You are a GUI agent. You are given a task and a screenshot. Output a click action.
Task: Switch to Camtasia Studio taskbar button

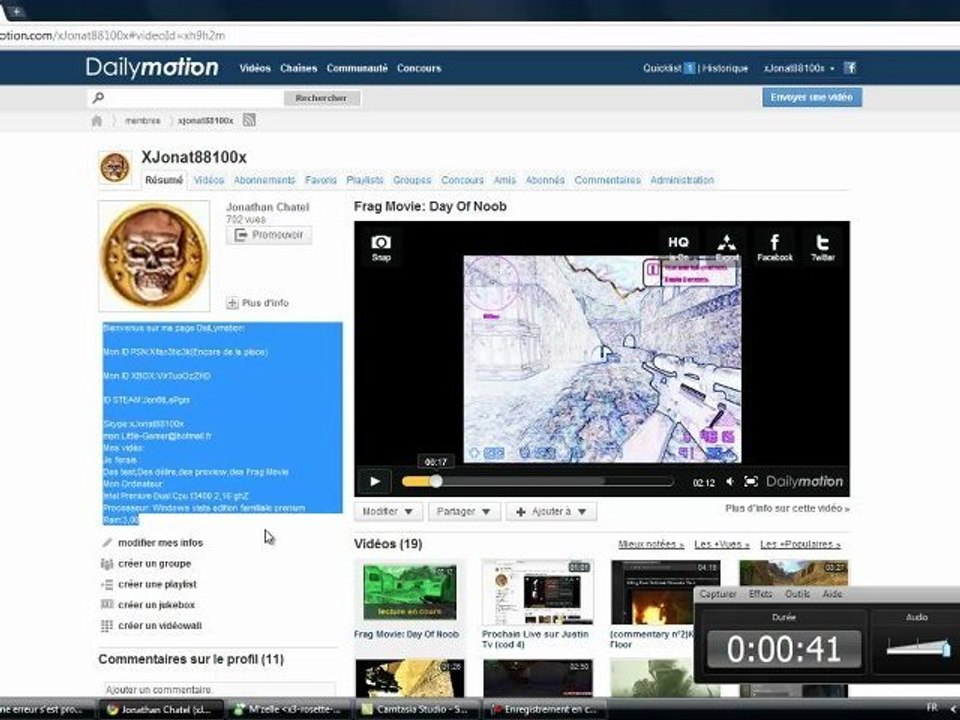pos(417,709)
